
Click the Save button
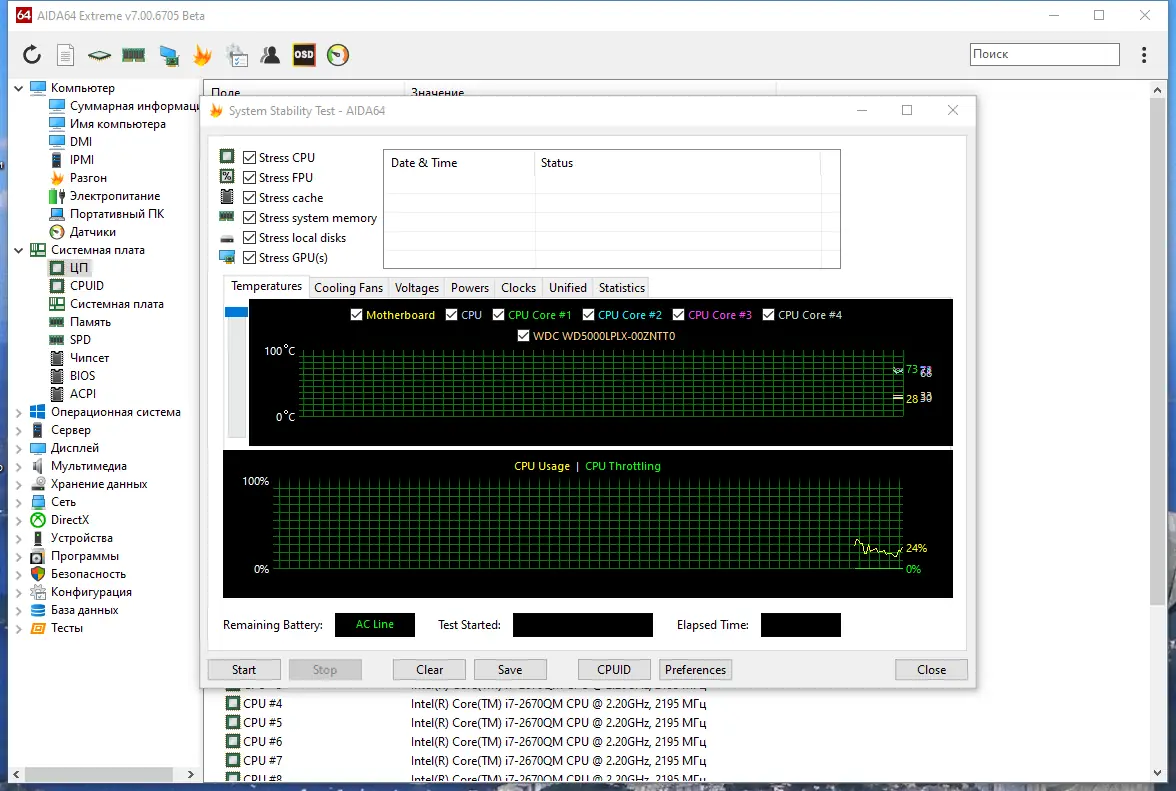click(510, 670)
